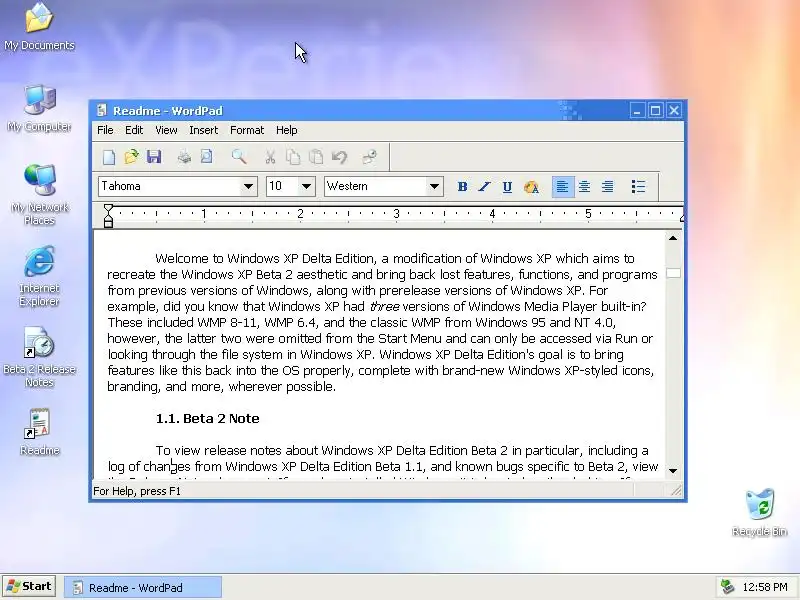
Task: Click the italic word "three" in text
Action: click(384, 307)
